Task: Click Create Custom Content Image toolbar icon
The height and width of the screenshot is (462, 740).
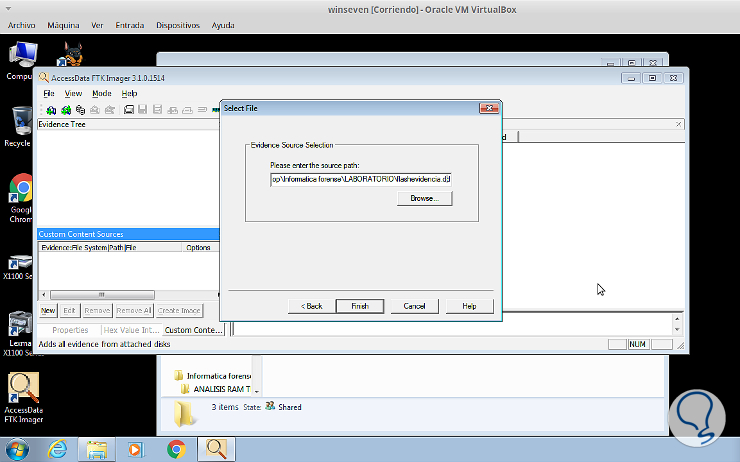Action: pos(187,110)
